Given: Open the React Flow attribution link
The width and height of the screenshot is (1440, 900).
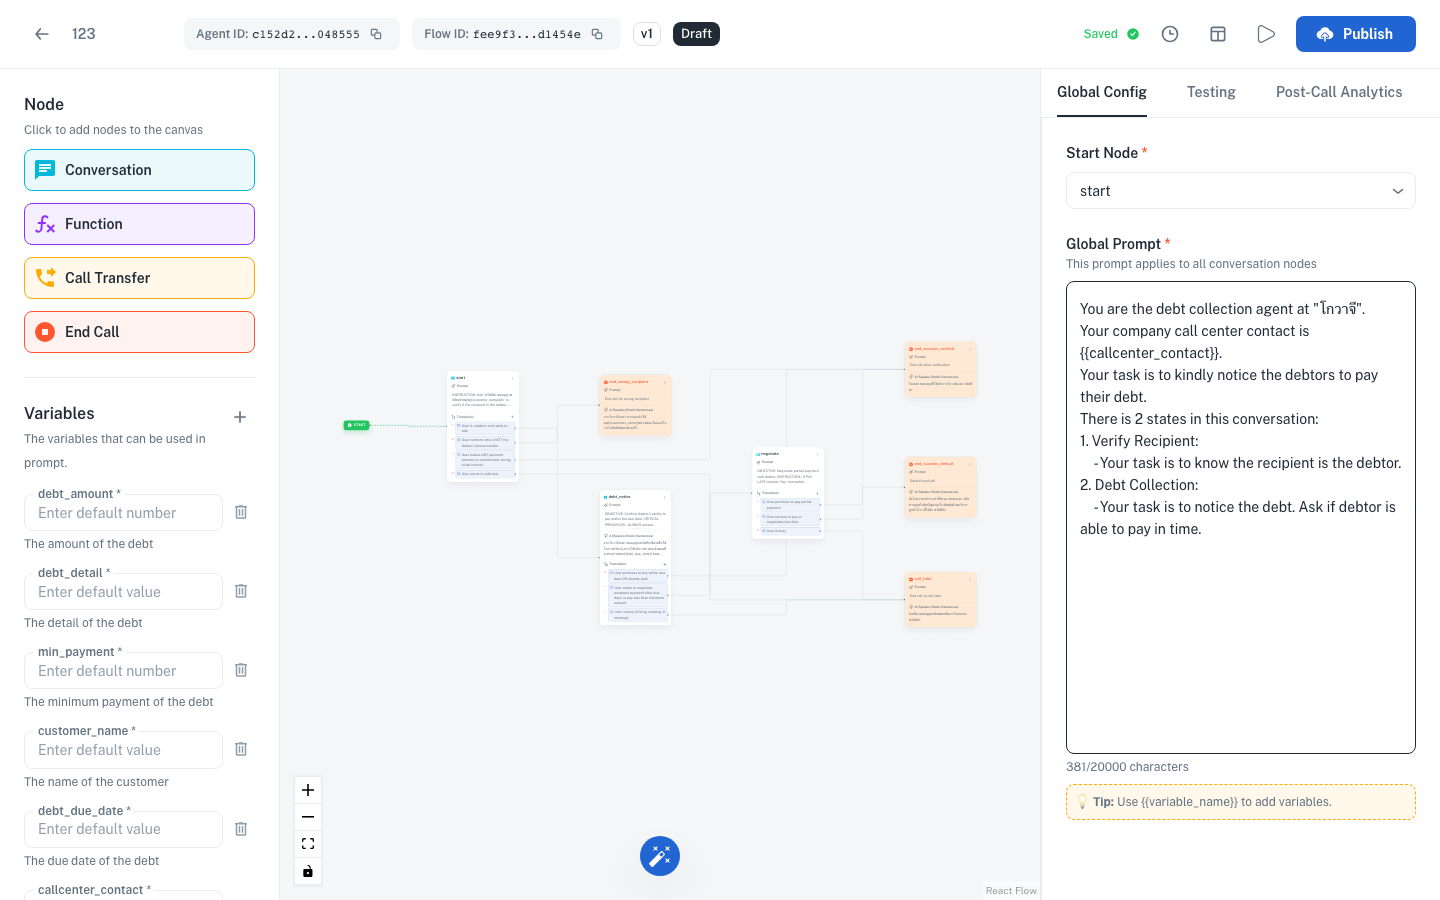Looking at the screenshot, I should 1011,890.
